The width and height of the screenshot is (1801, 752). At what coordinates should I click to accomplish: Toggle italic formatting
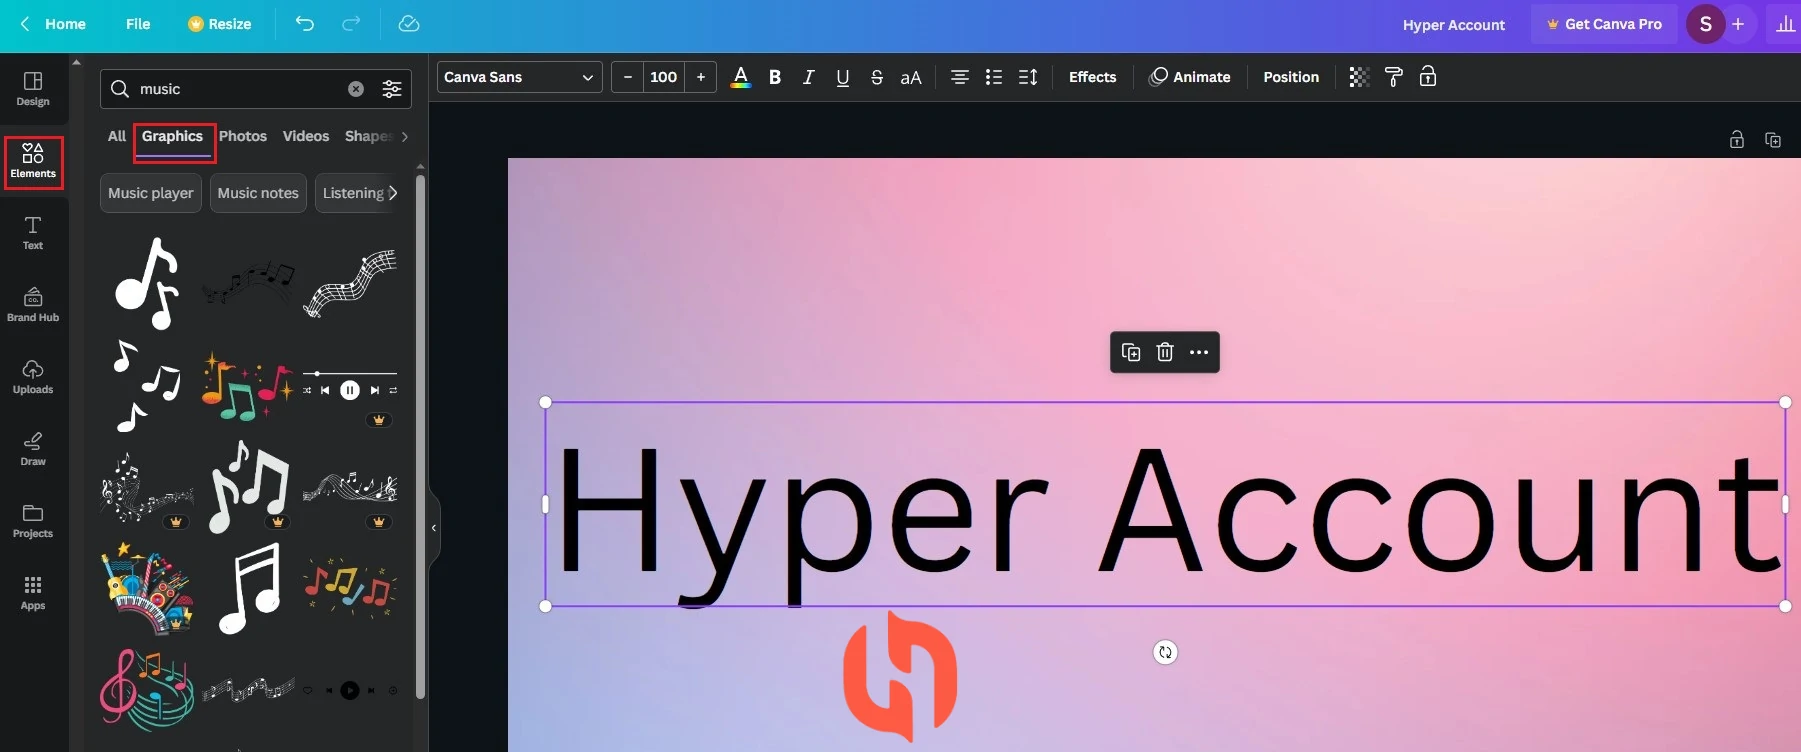click(x=808, y=77)
